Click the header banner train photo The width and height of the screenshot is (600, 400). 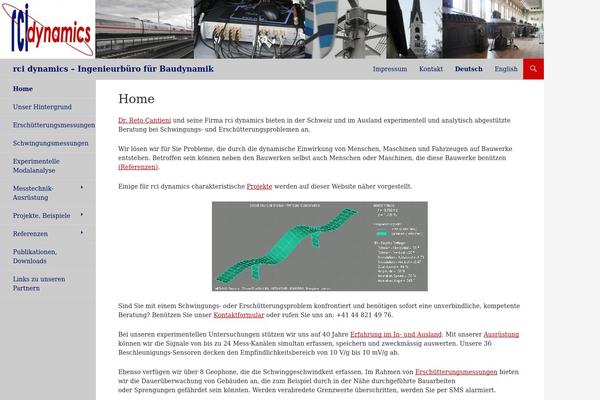pos(144,29)
